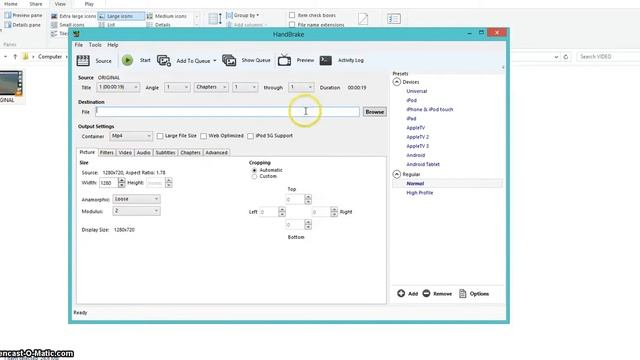This screenshot has width=640, height=360.
Task: Open the Help menu in HandBrake
Action: [113, 45]
